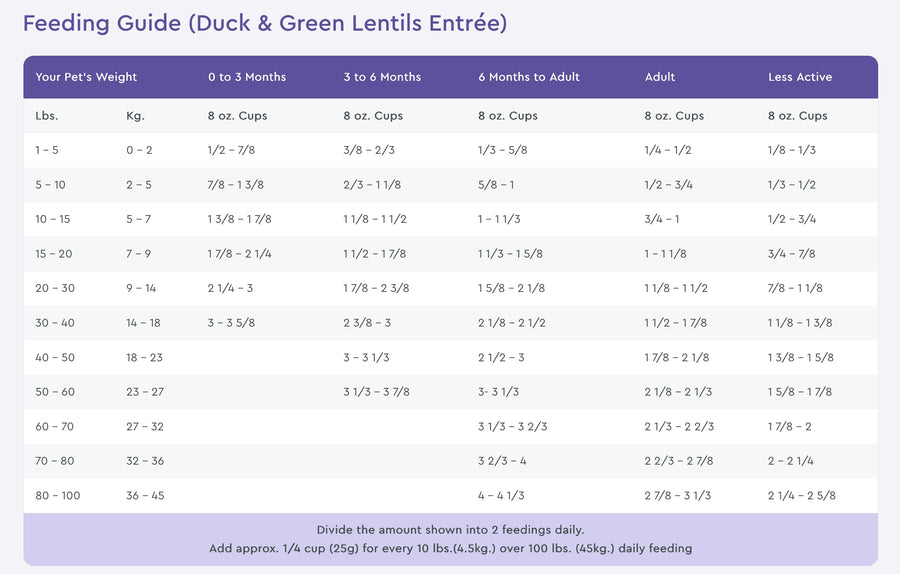Select the "3 to 6 Months" column header
This screenshot has width=900, height=574.
[382, 77]
